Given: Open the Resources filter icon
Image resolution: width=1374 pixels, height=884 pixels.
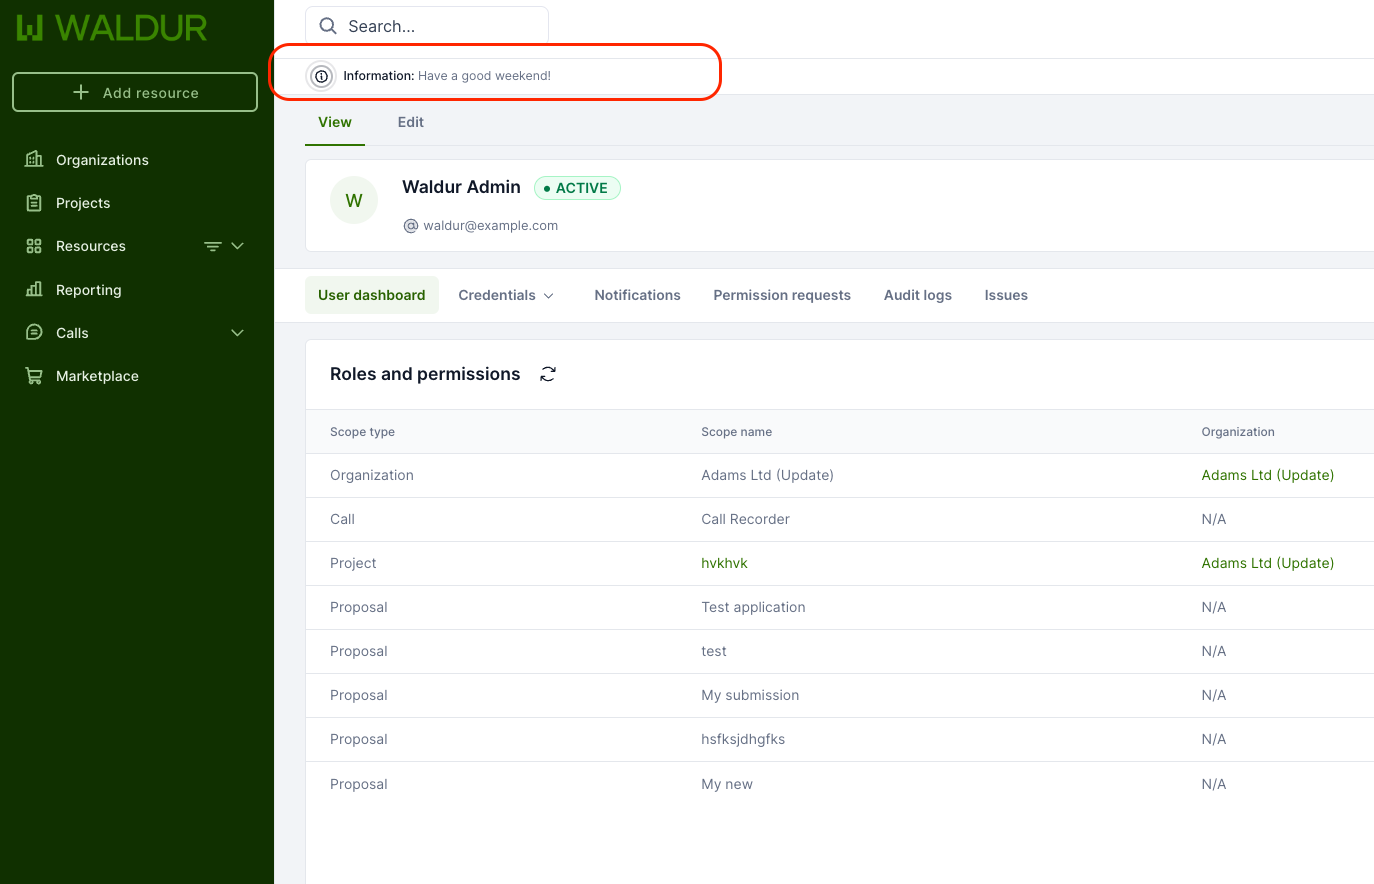Looking at the screenshot, I should 212,246.
